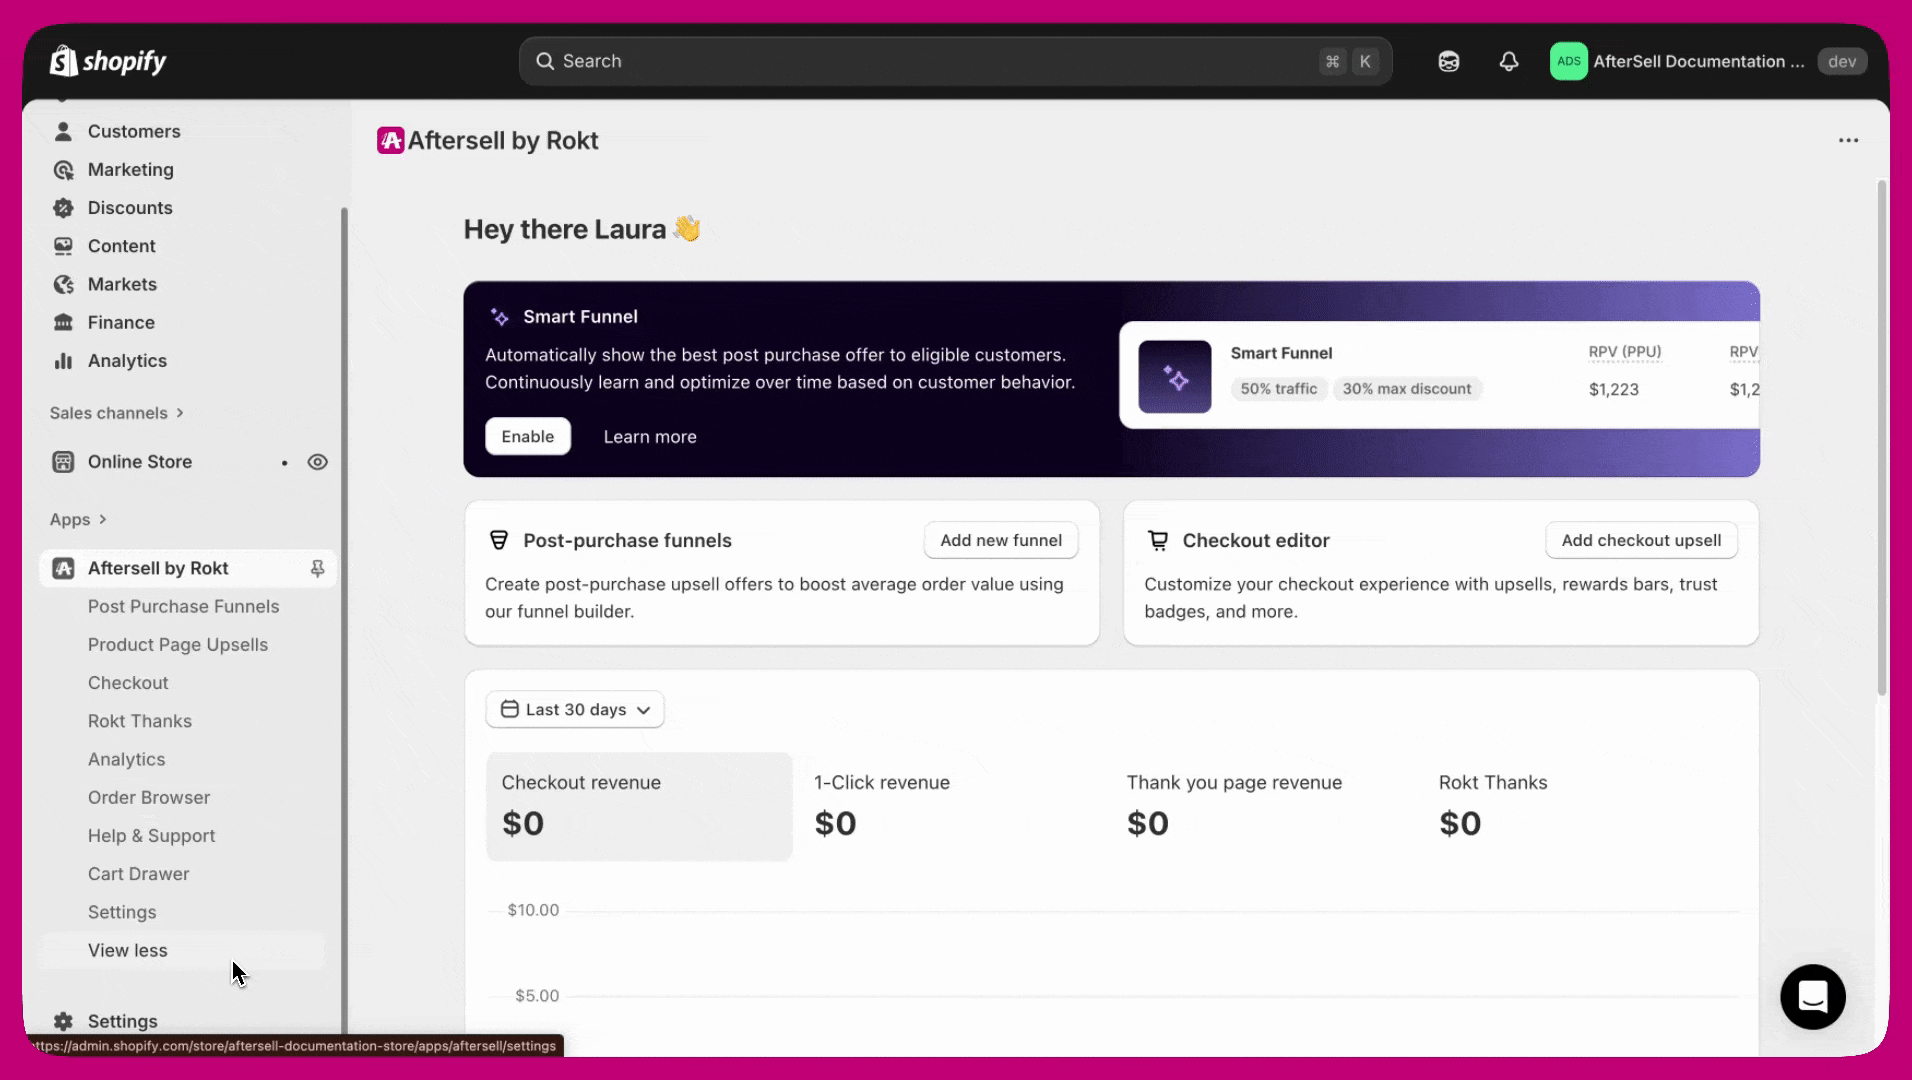
Task: Open Order Browser
Action: tap(148, 797)
